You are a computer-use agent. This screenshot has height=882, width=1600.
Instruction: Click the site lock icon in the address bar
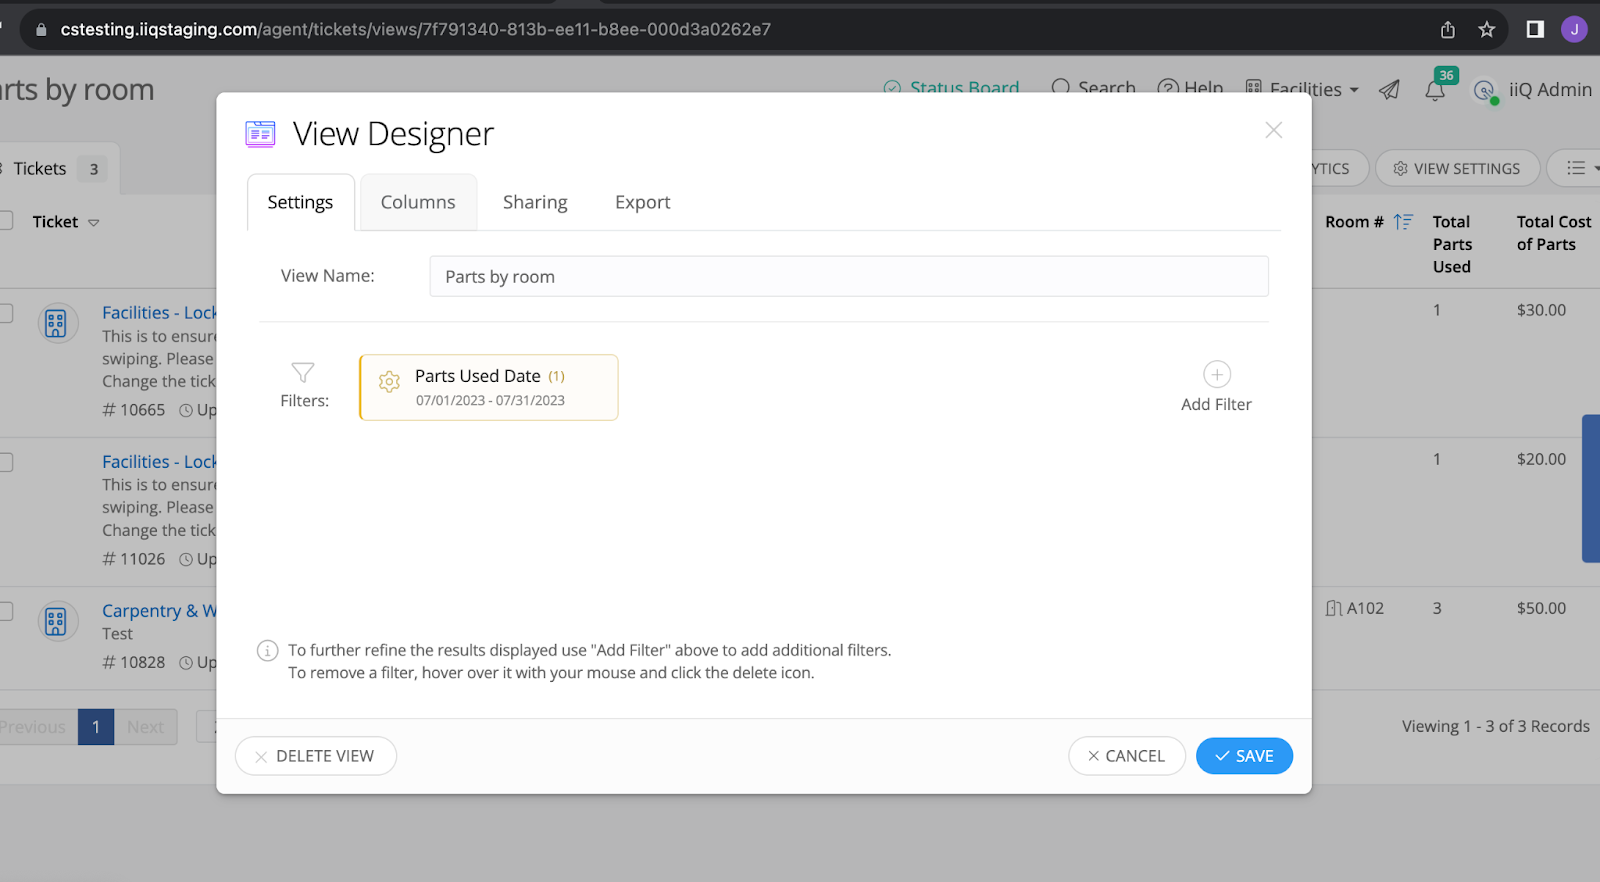[x=41, y=30]
